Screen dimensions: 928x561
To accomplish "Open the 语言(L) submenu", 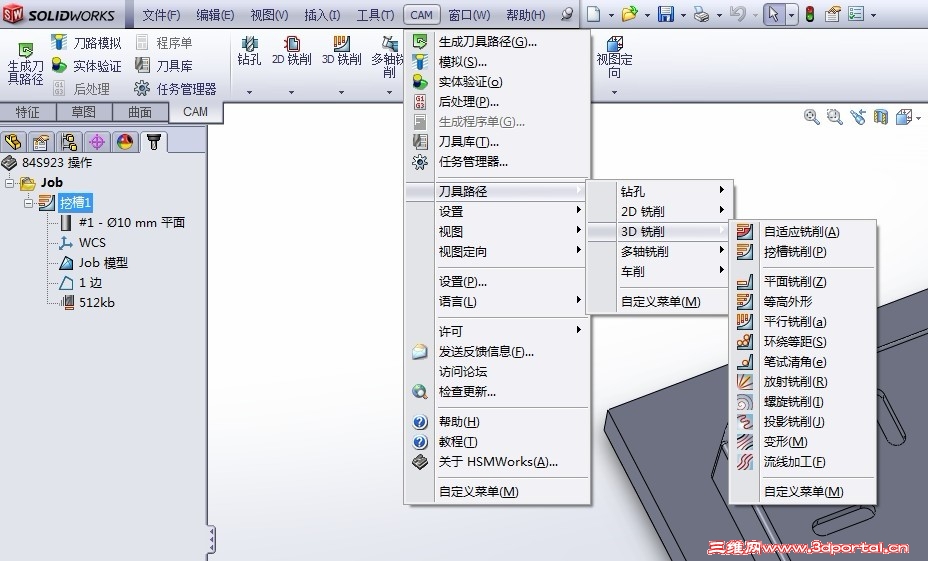I will click(x=497, y=301).
